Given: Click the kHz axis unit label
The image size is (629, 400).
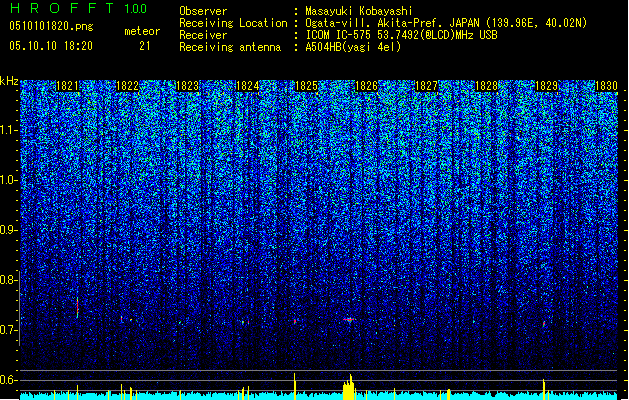Looking at the screenshot, I should [x=9, y=81].
